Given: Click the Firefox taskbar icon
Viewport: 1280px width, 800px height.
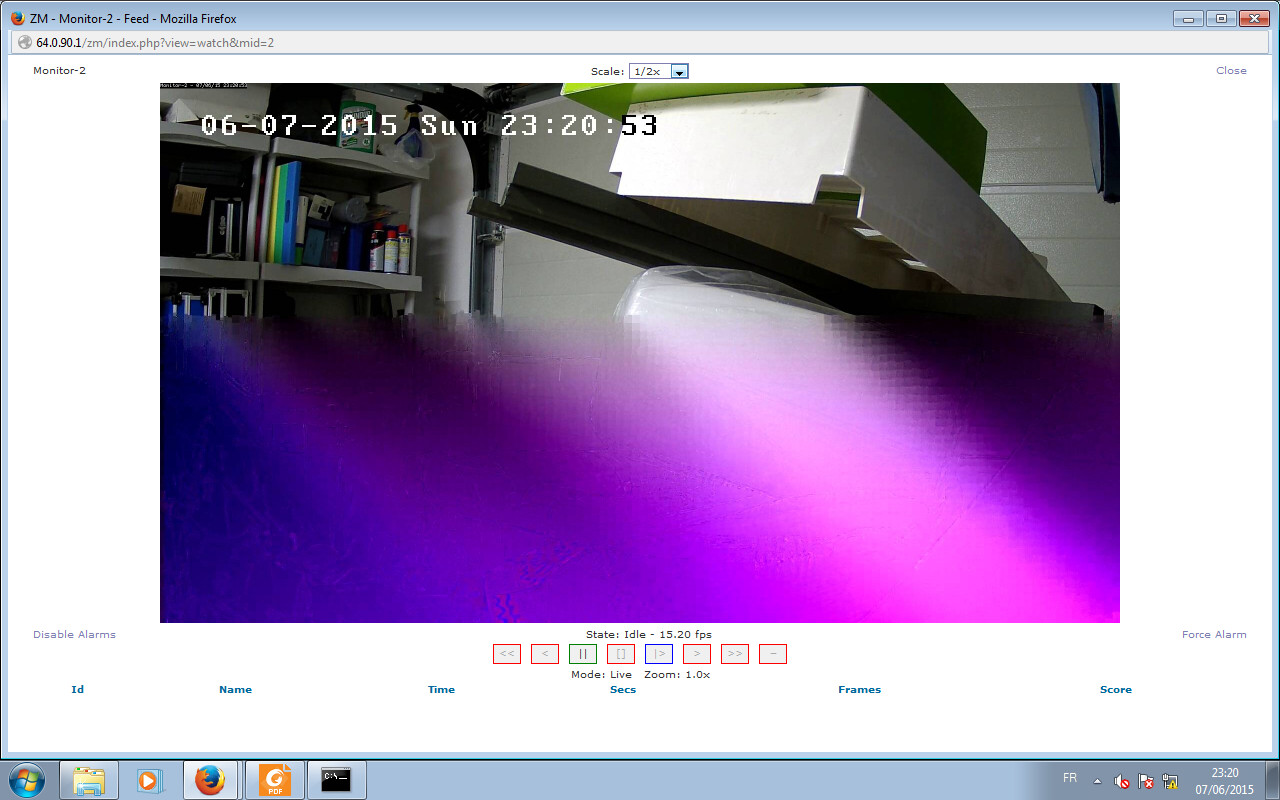Looking at the screenshot, I should tap(211, 780).
